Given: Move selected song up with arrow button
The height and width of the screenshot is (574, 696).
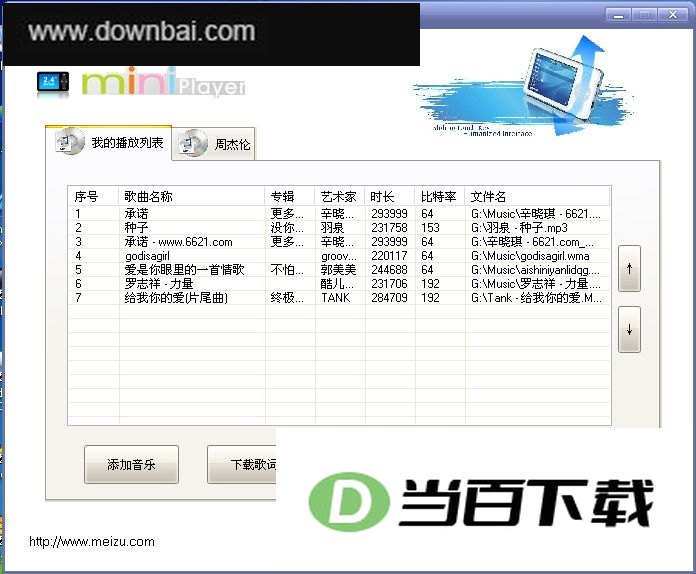Looking at the screenshot, I should [629, 268].
